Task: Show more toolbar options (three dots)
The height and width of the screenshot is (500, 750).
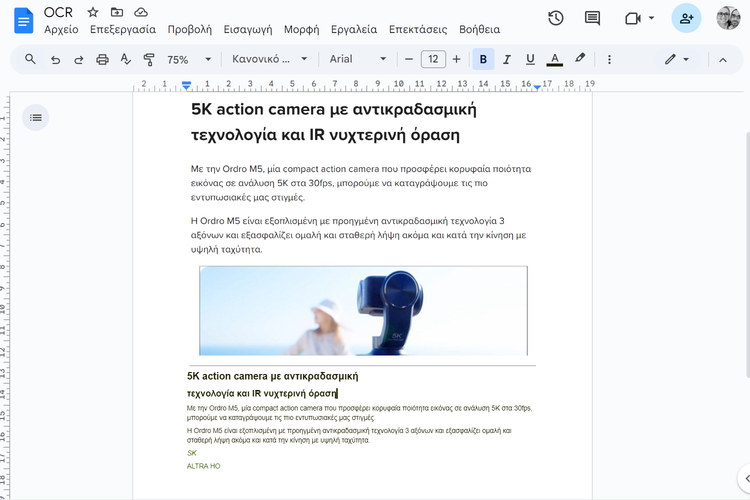Action: [609, 59]
